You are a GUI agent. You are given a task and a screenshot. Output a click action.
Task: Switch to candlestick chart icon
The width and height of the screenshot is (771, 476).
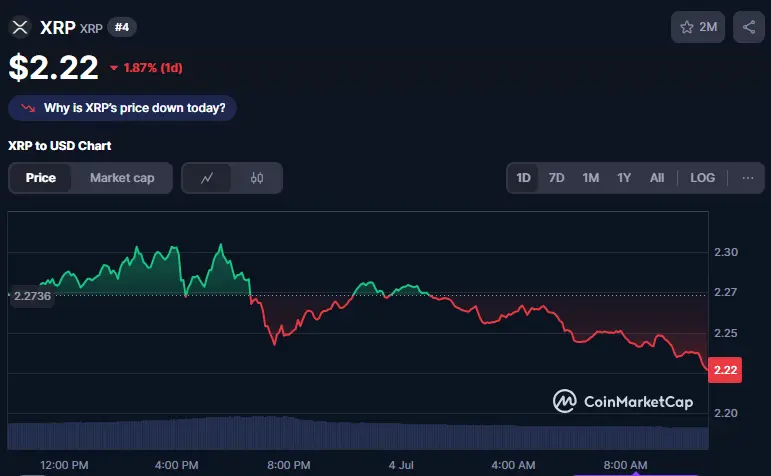(257, 178)
